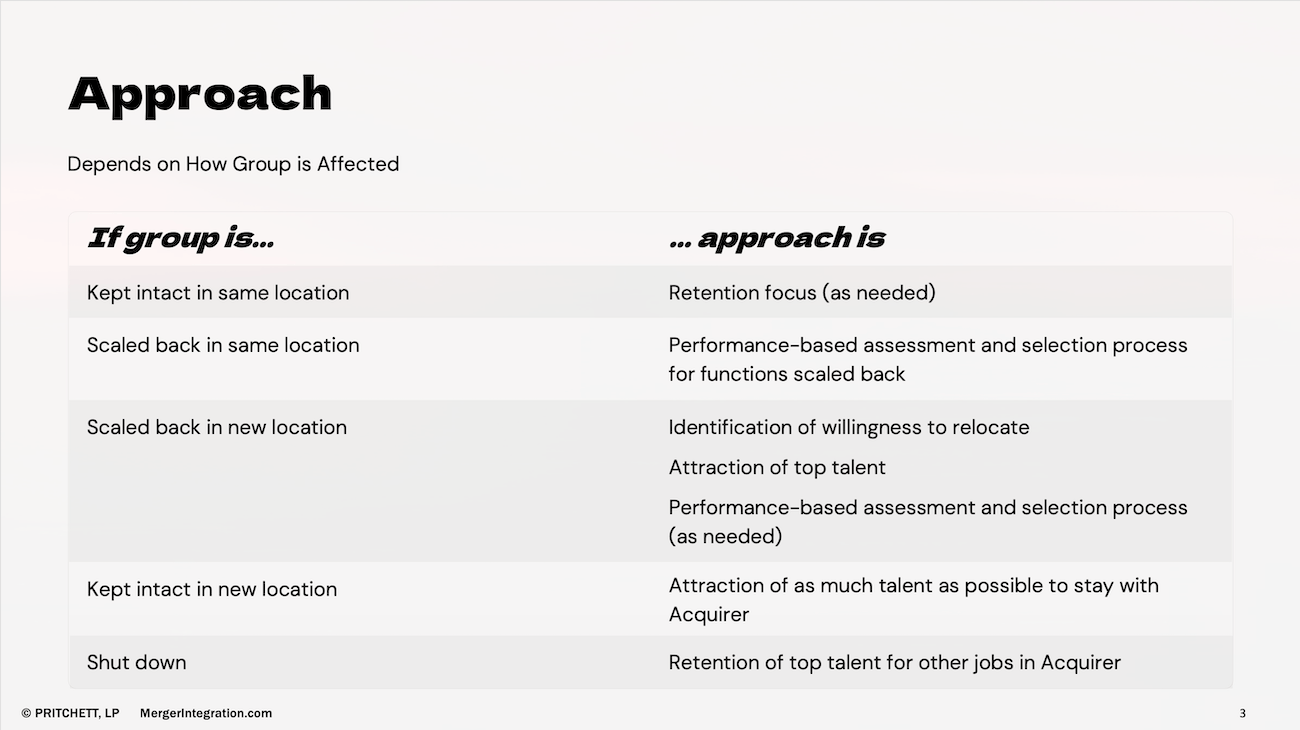This screenshot has width=1300, height=730.
Task: Open the MergerIntegration.com footer link
Action: 206,713
